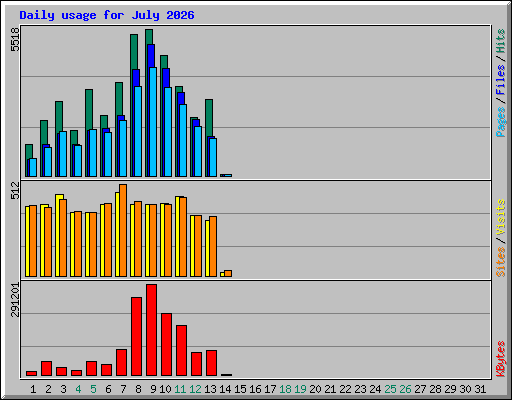Select day 10 on the x-axis
Image resolution: width=512 pixels, height=400 pixels.
(165, 389)
